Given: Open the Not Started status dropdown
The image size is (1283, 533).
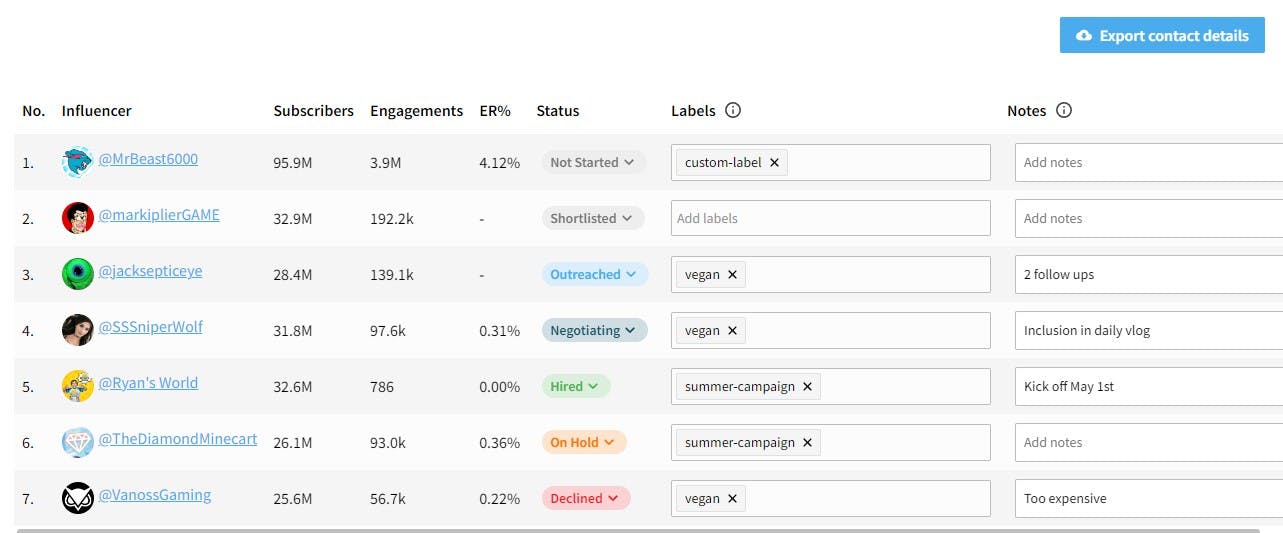Looking at the screenshot, I should 593,162.
